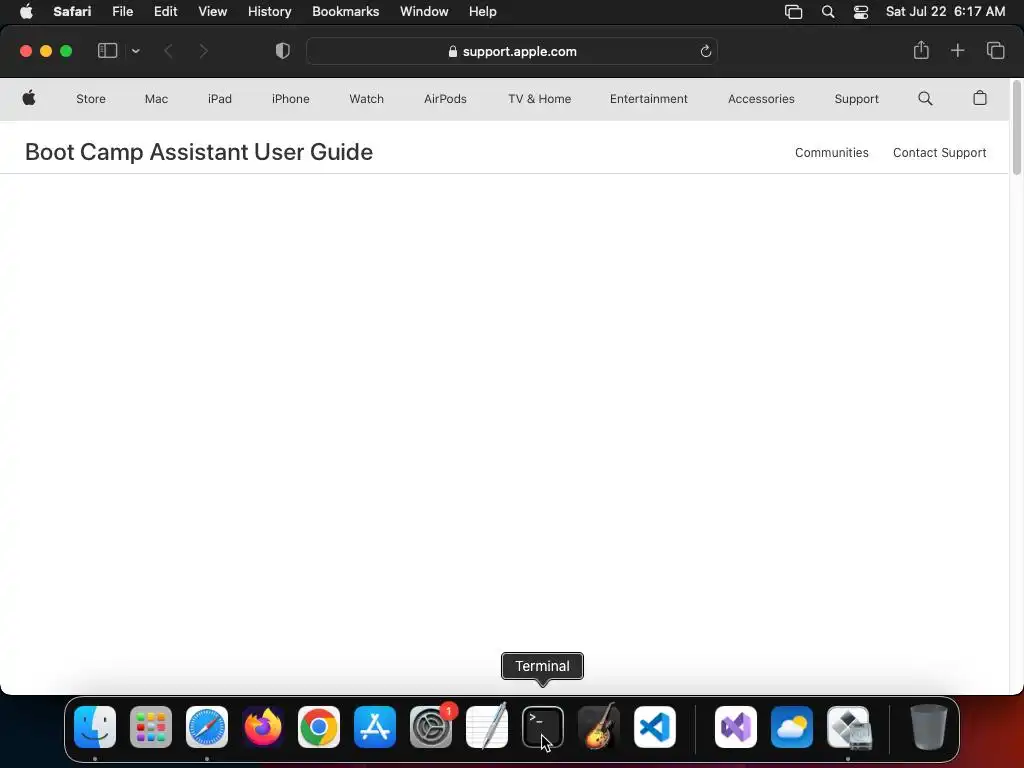Open TextEdit from the Dock
The width and height of the screenshot is (1024, 768).
487,726
